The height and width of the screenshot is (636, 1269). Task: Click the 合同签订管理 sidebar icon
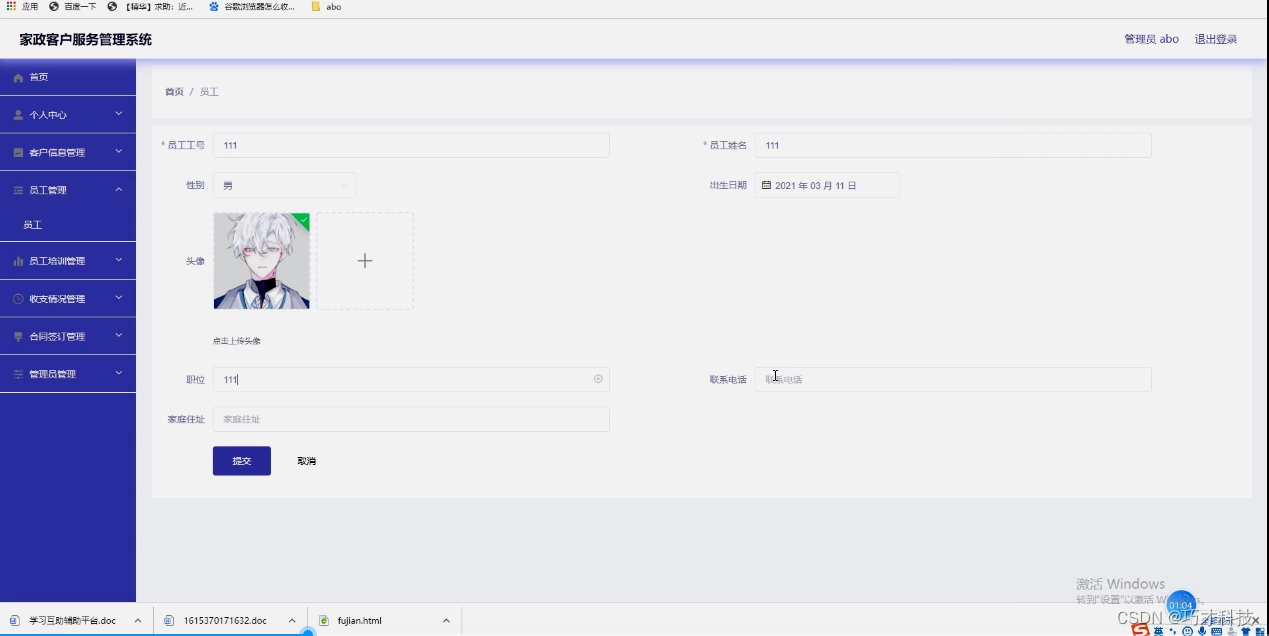click(x=18, y=337)
